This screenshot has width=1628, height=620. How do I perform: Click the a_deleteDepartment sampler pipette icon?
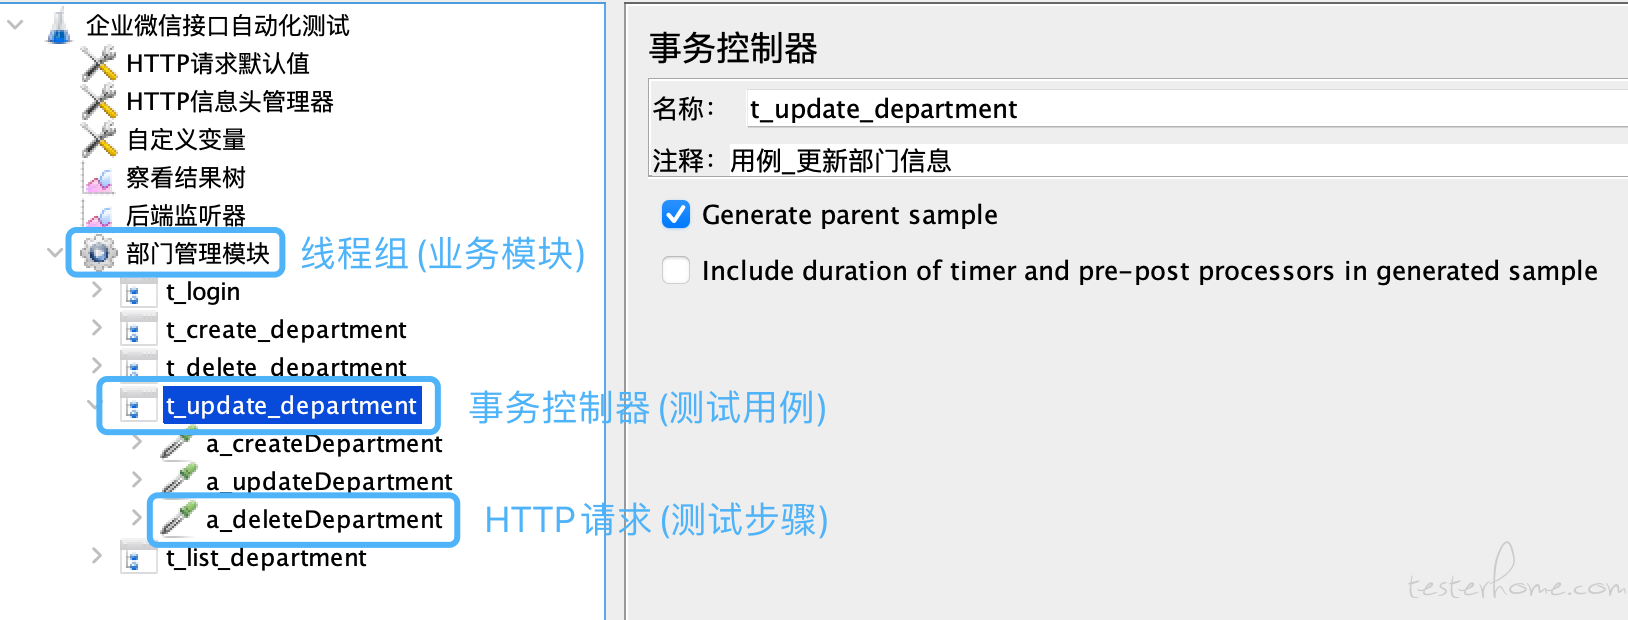coord(179,519)
